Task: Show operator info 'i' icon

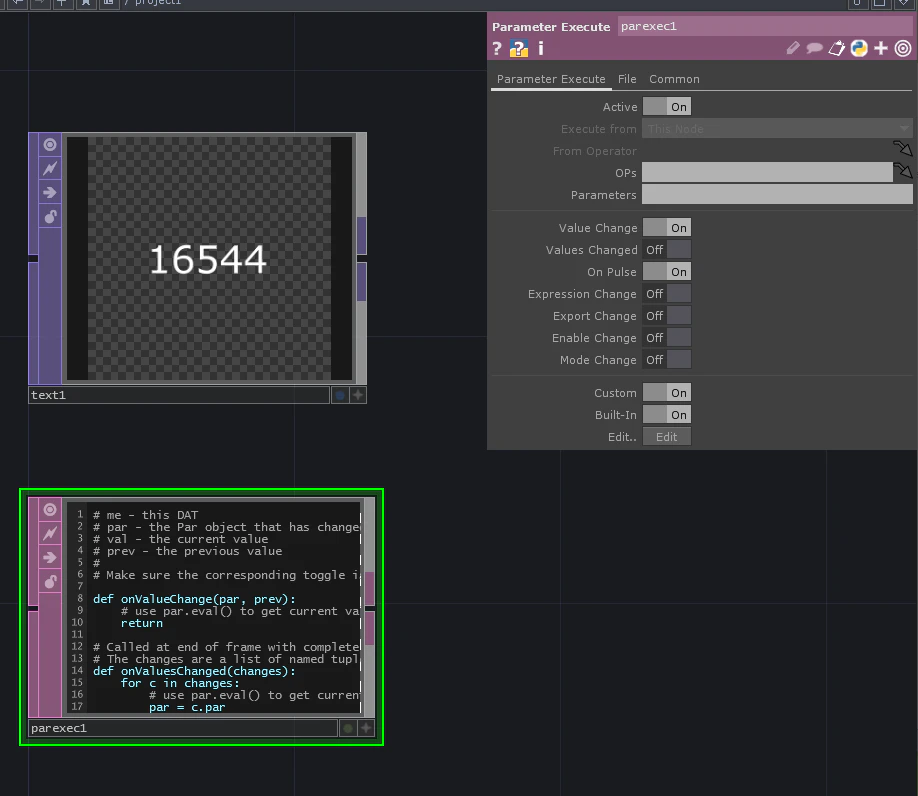Action: [541, 48]
